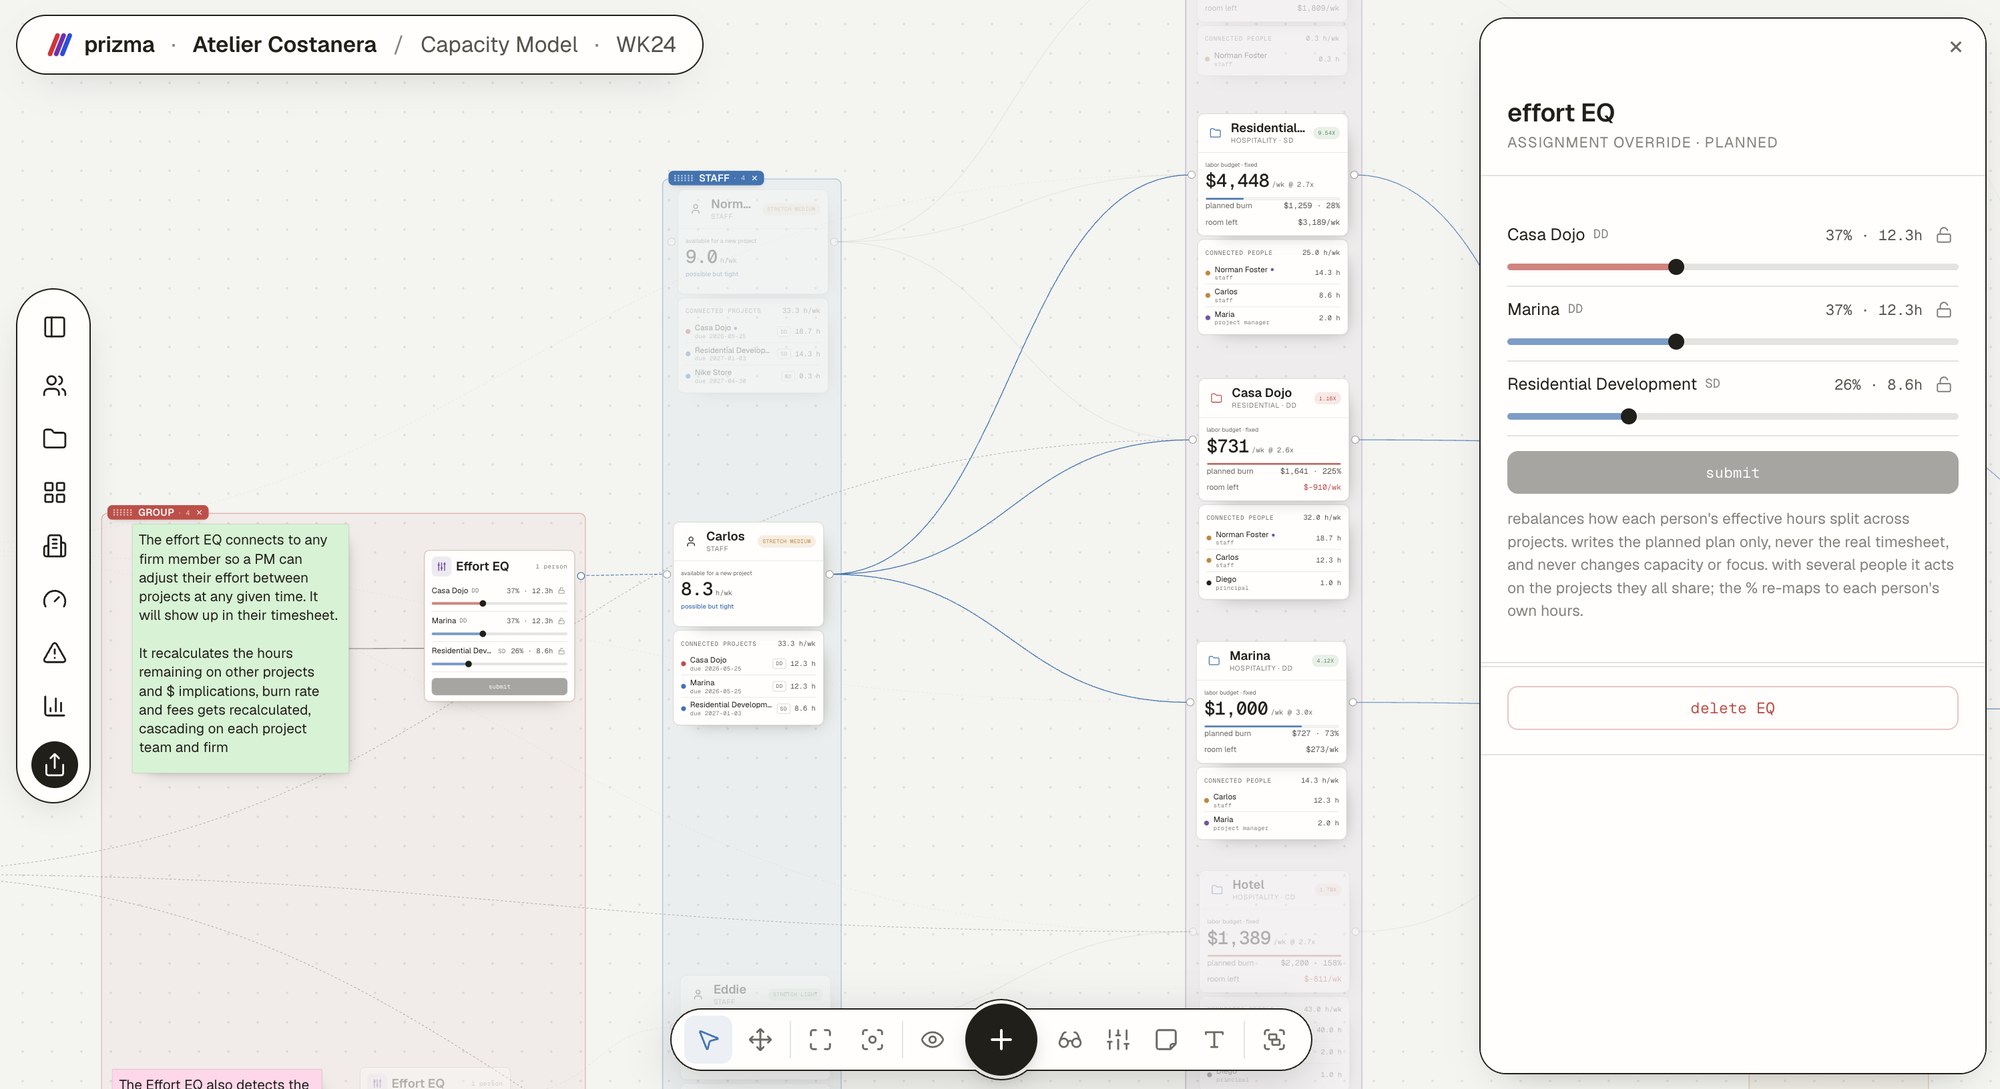The width and height of the screenshot is (2000, 1089).
Task: Click the $731 labor budget value
Action: 1227,446
